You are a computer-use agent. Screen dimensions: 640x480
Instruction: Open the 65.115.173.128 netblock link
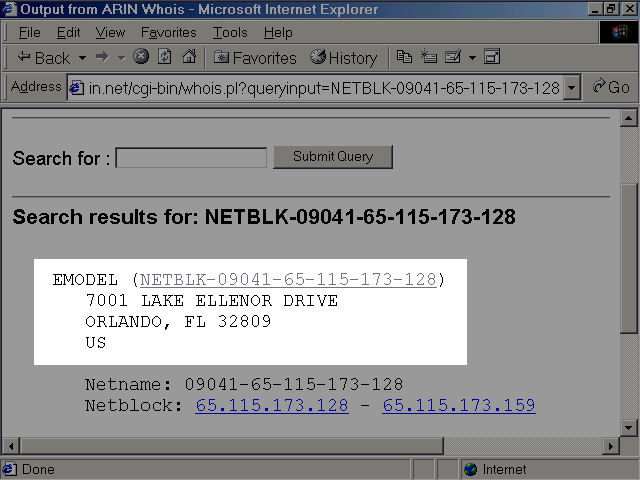point(272,405)
